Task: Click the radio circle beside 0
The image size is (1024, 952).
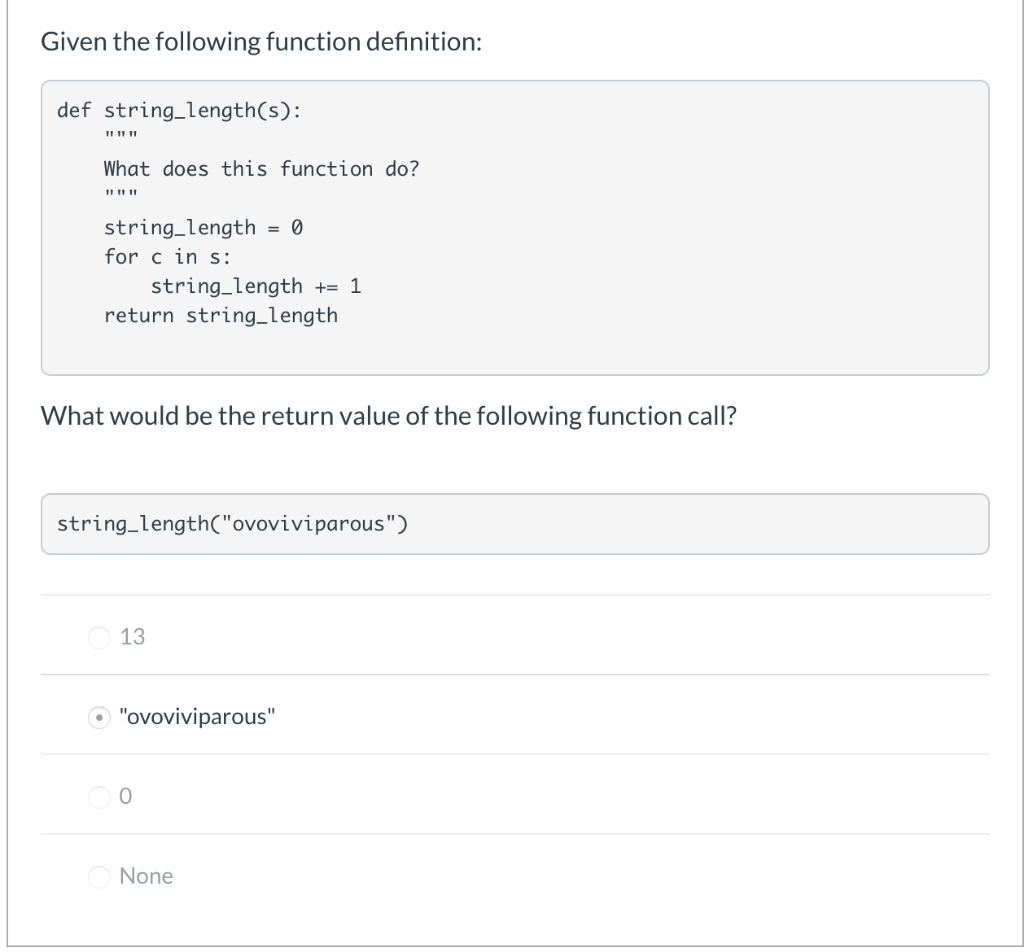Action: tap(100, 797)
